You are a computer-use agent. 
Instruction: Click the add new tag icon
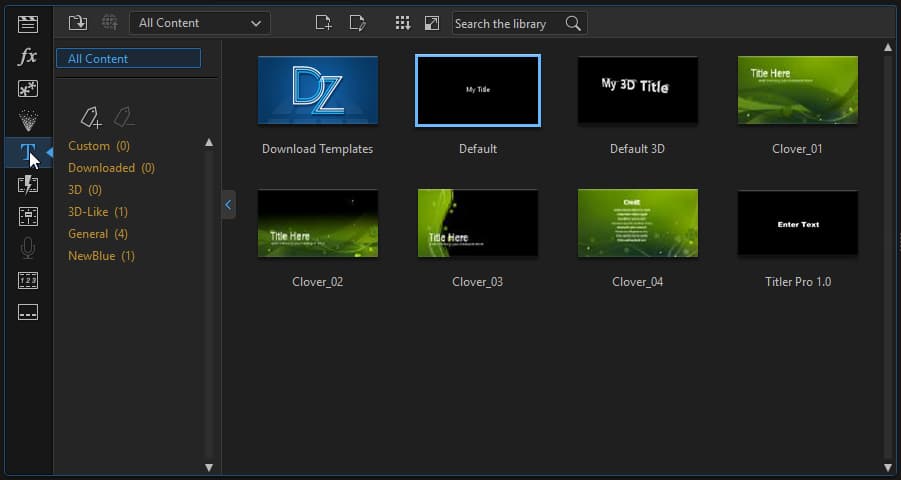tap(91, 118)
